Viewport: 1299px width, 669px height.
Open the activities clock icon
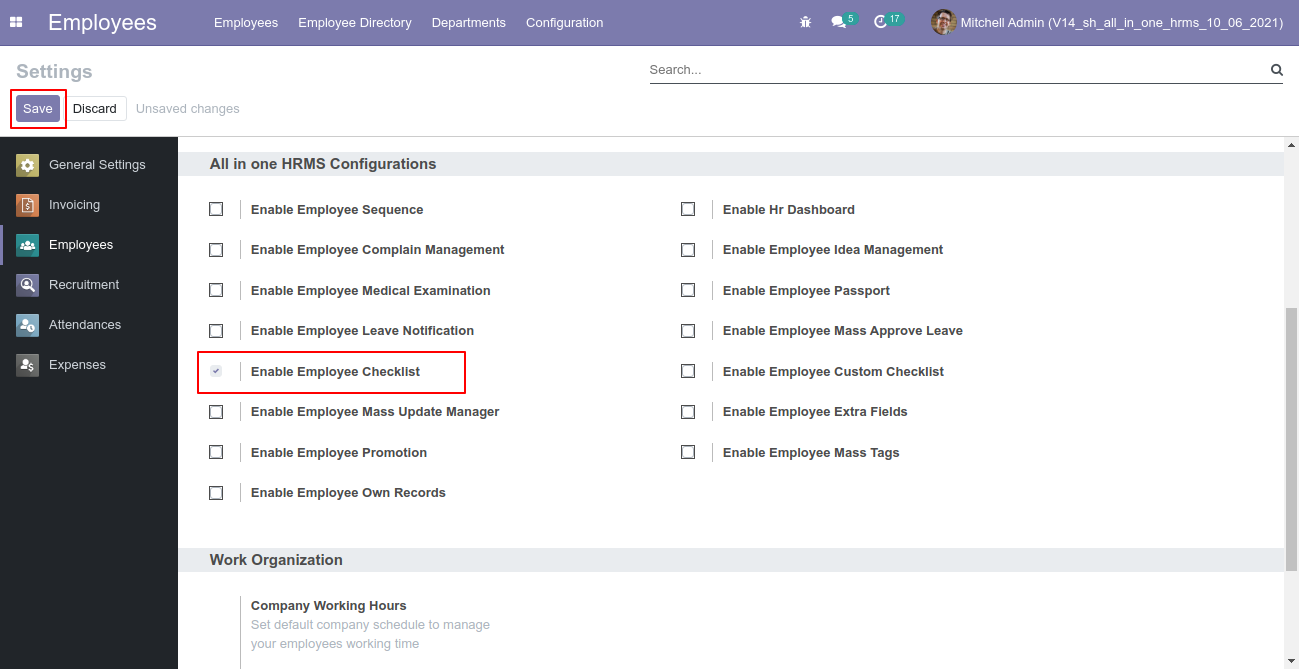tap(880, 22)
